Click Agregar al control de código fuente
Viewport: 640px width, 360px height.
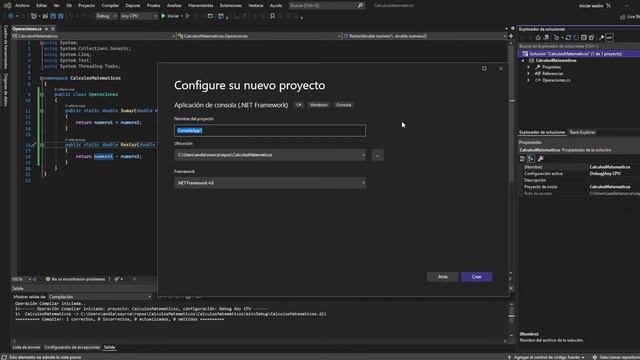coord(546,357)
